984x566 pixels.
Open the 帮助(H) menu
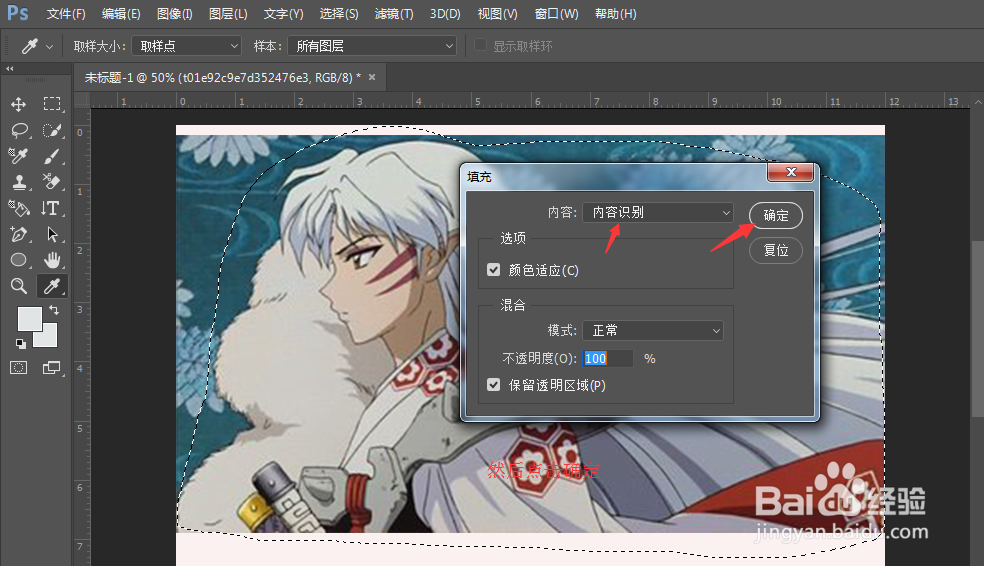tap(616, 14)
